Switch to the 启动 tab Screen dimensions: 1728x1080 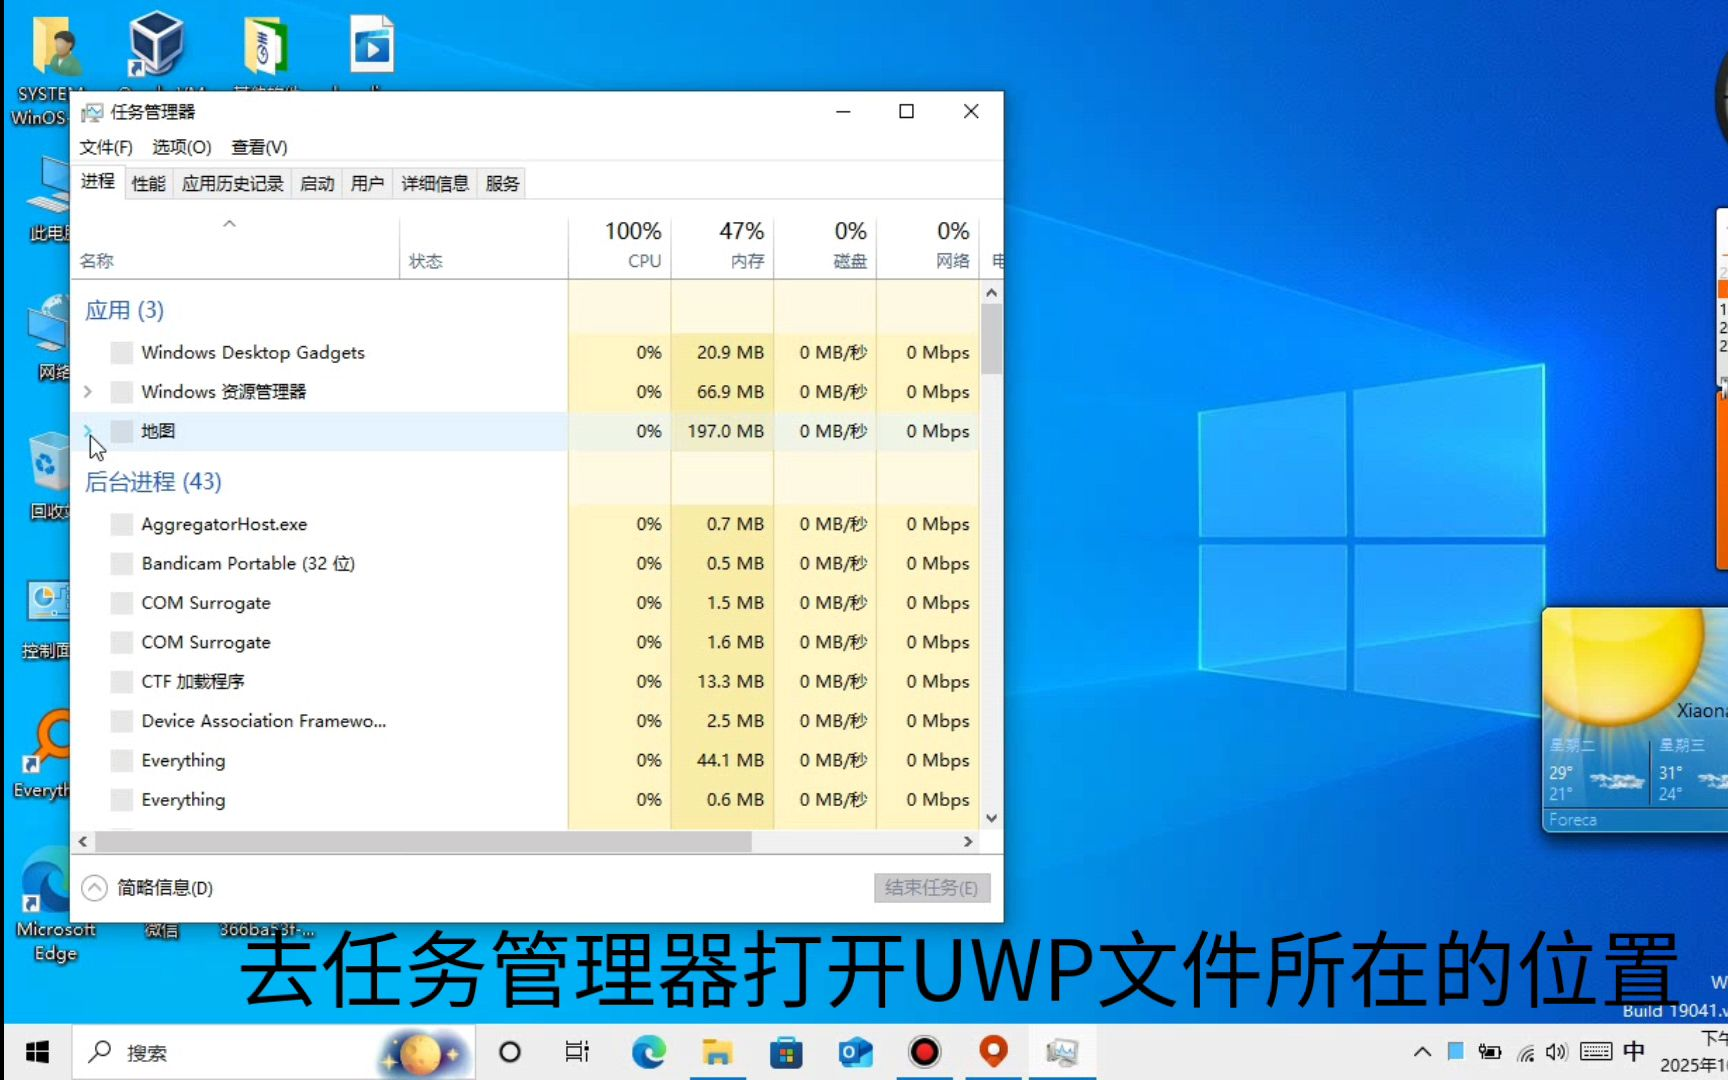coord(317,184)
